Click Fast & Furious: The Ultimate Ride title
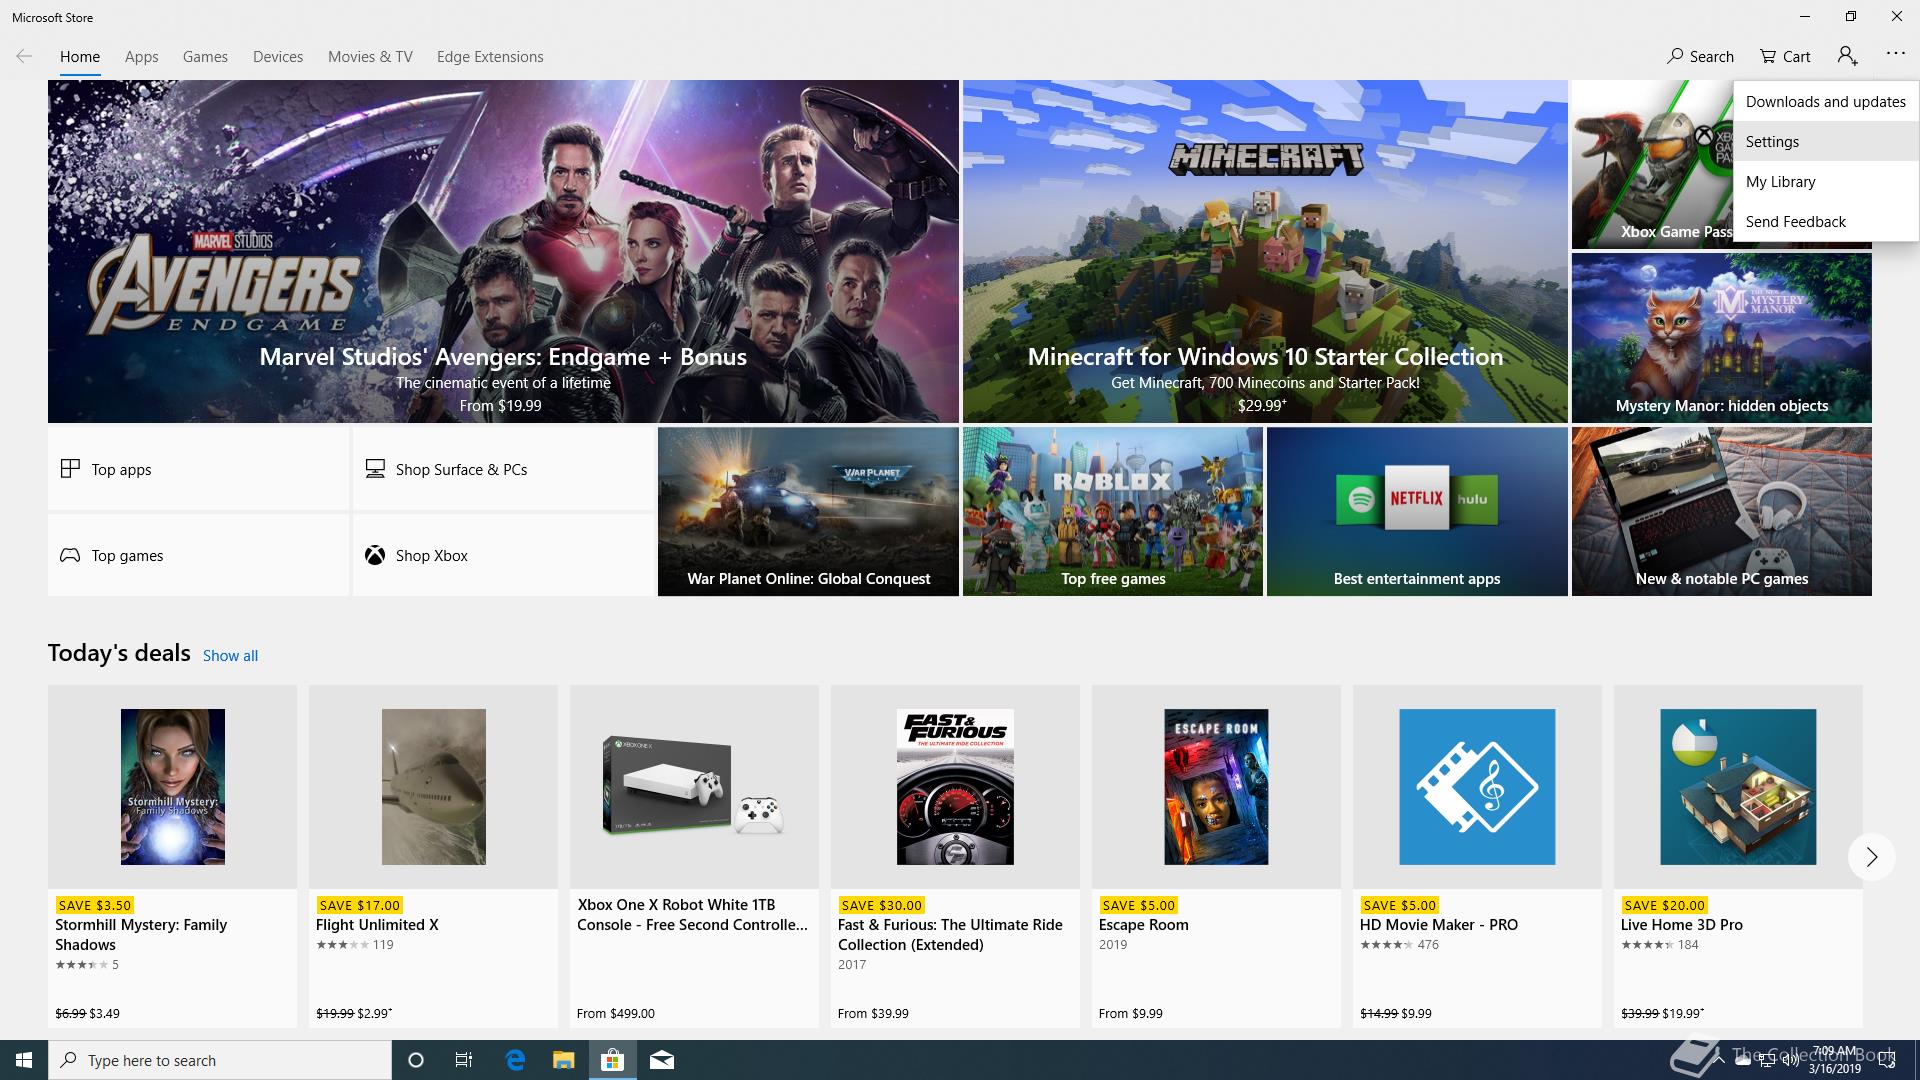This screenshot has width=1920, height=1080. click(x=950, y=934)
